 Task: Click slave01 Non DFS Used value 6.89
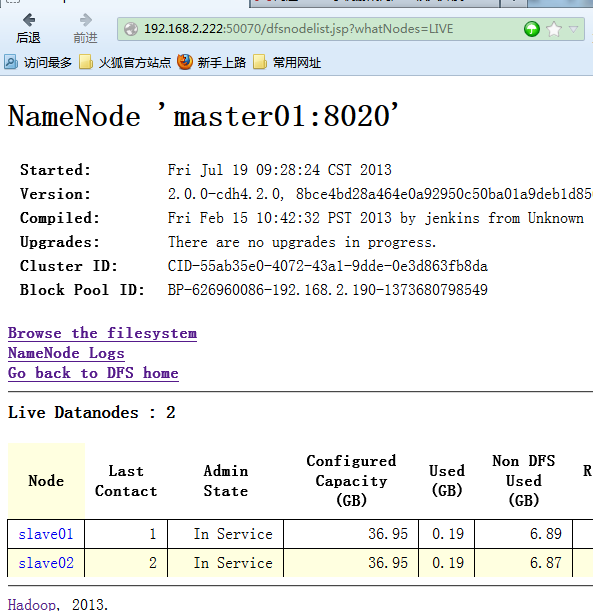point(546,534)
